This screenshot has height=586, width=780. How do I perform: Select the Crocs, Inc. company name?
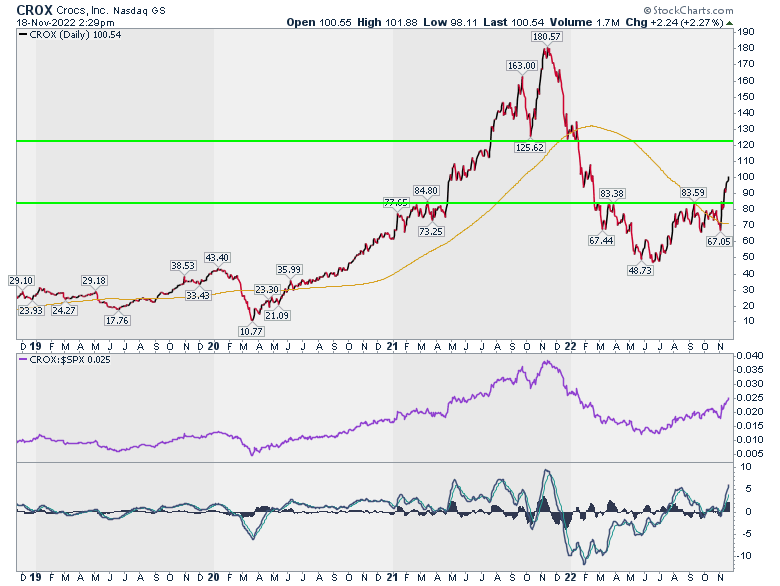point(83,10)
